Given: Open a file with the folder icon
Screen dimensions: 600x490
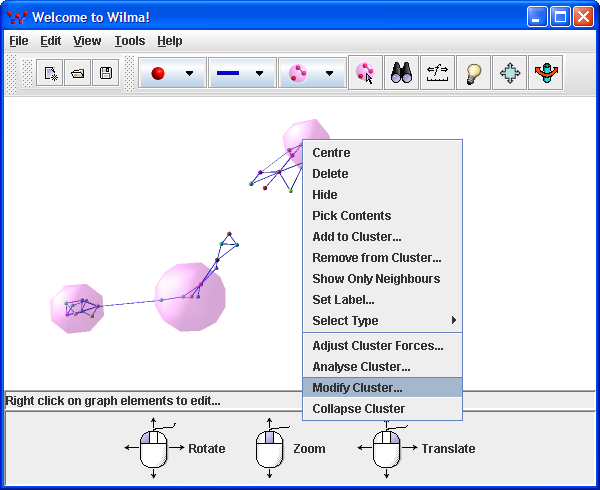Looking at the screenshot, I should [x=78, y=73].
